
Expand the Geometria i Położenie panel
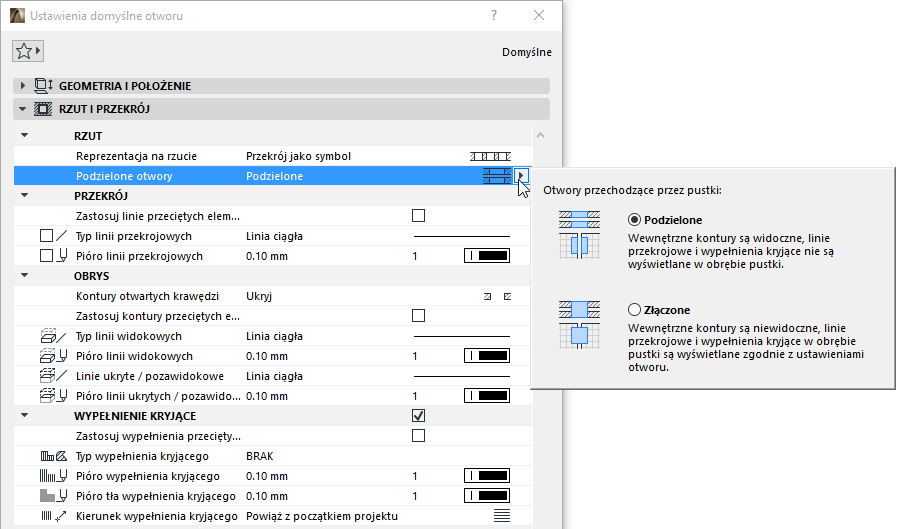(x=23, y=86)
